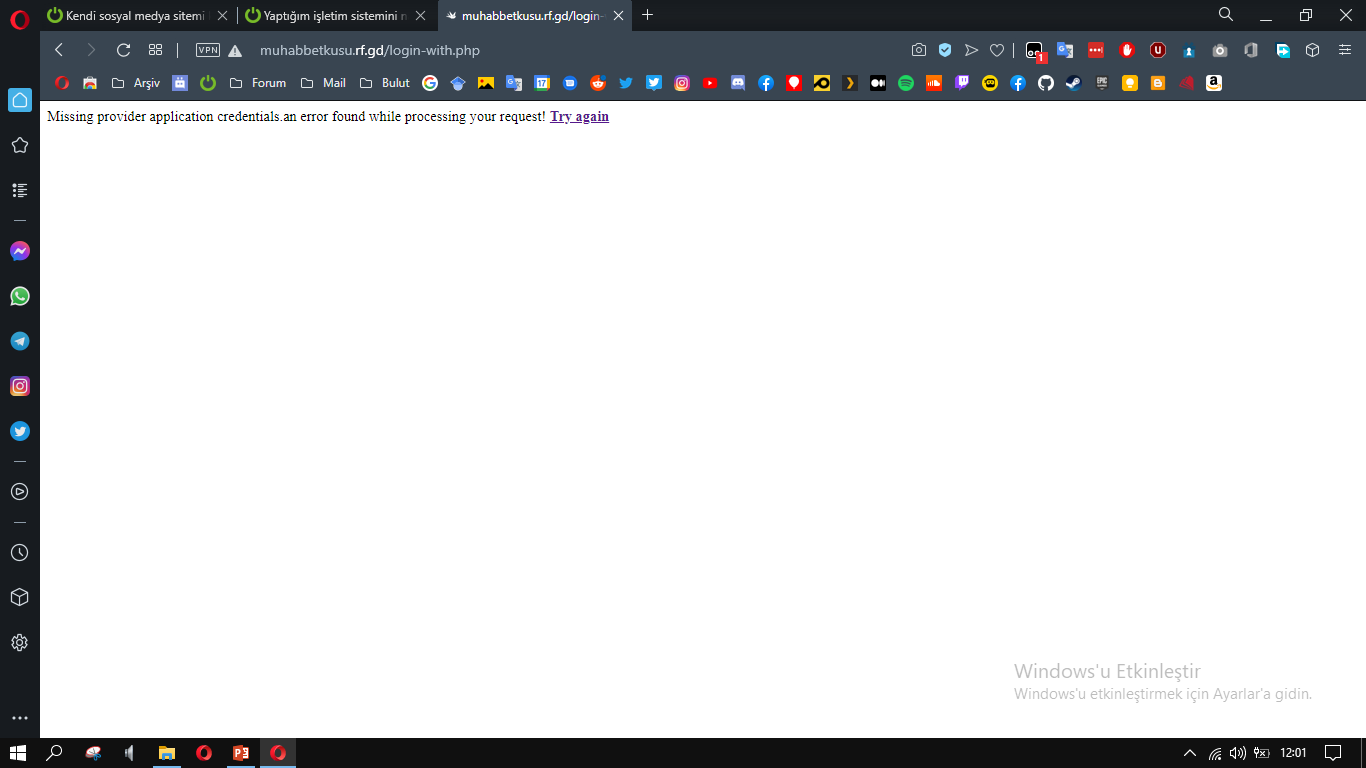Open the Bulut bookmarks folder
Screen dimensions: 1366x768
(x=384, y=83)
